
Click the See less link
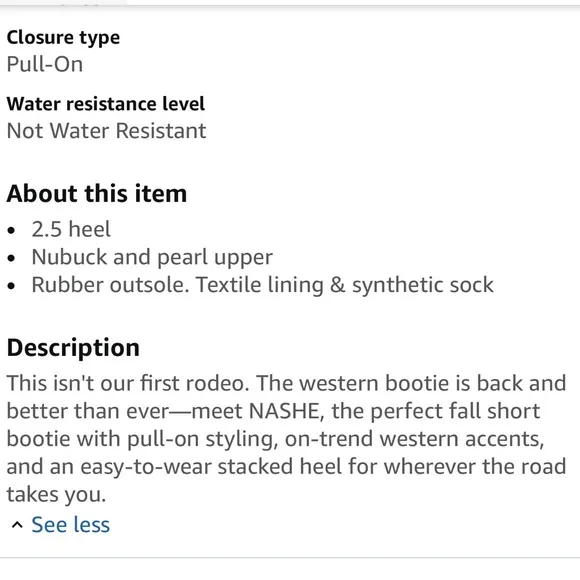70,525
